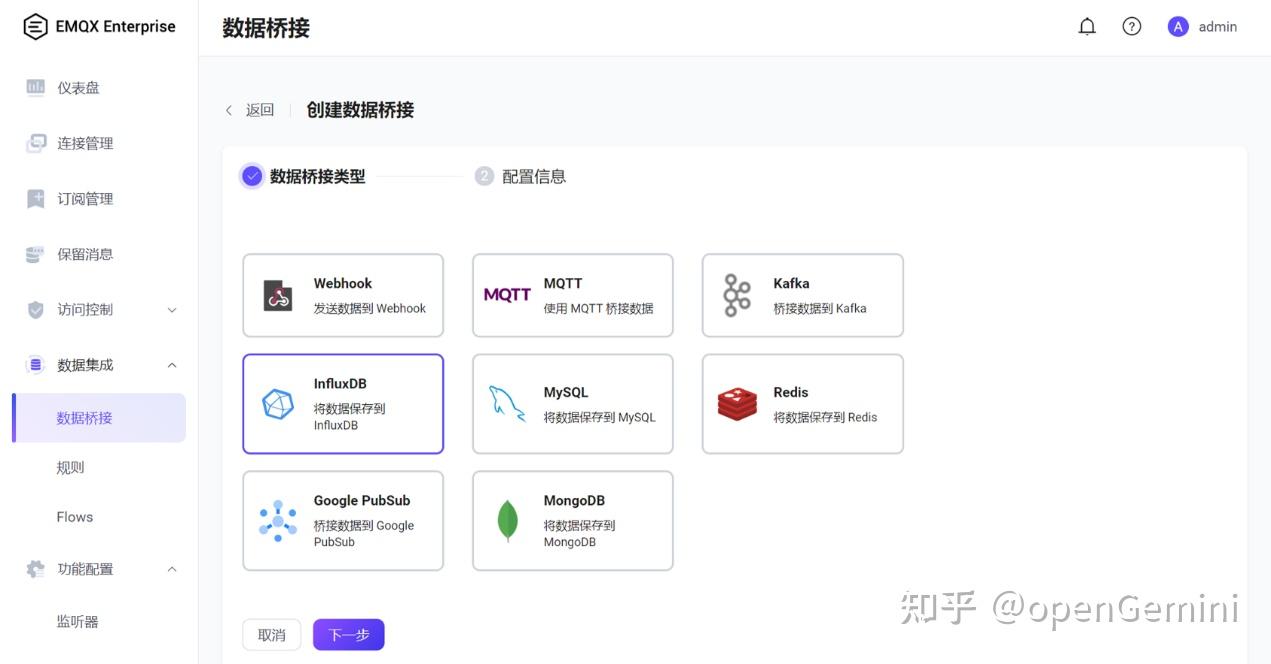Viewport: 1271px width, 664px height.
Task: Click the 配置信息 step label
Action: [534, 176]
